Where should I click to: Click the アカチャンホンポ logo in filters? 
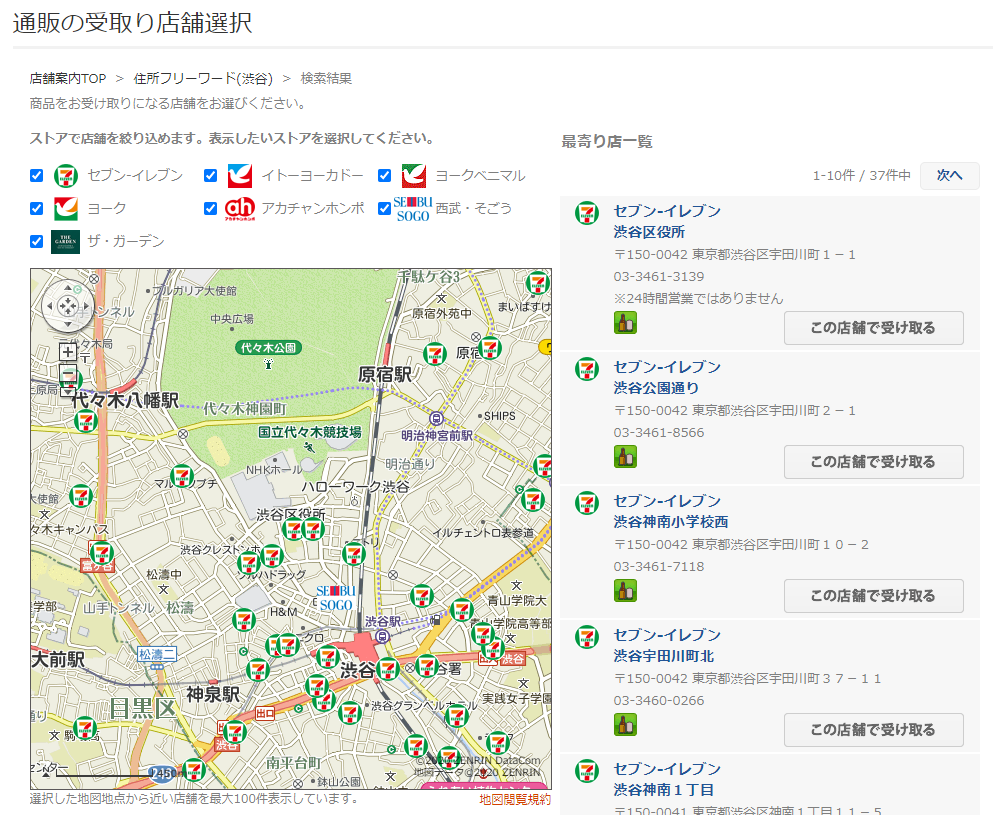pos(240,208)
